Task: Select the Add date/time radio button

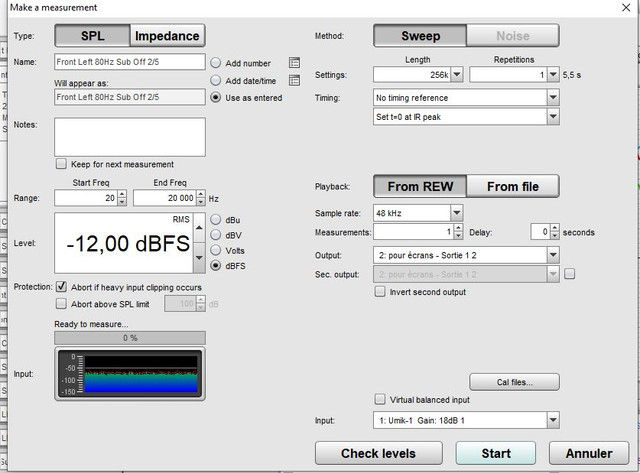Action: click(216, 80)
